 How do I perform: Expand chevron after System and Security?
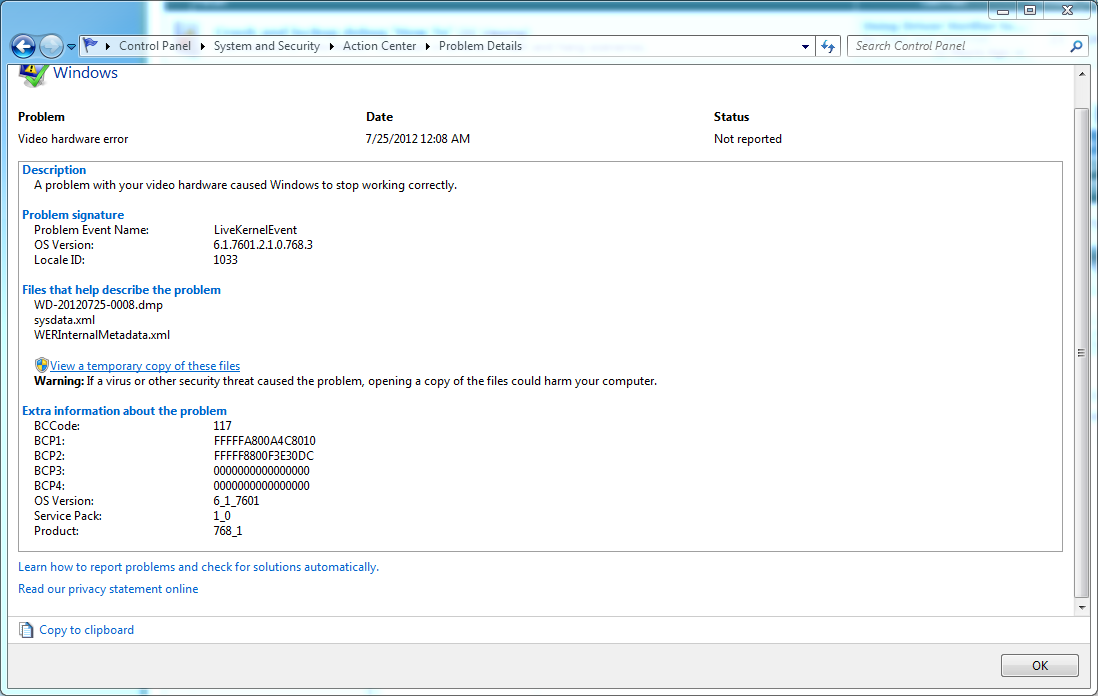click(x=331, y=46)
